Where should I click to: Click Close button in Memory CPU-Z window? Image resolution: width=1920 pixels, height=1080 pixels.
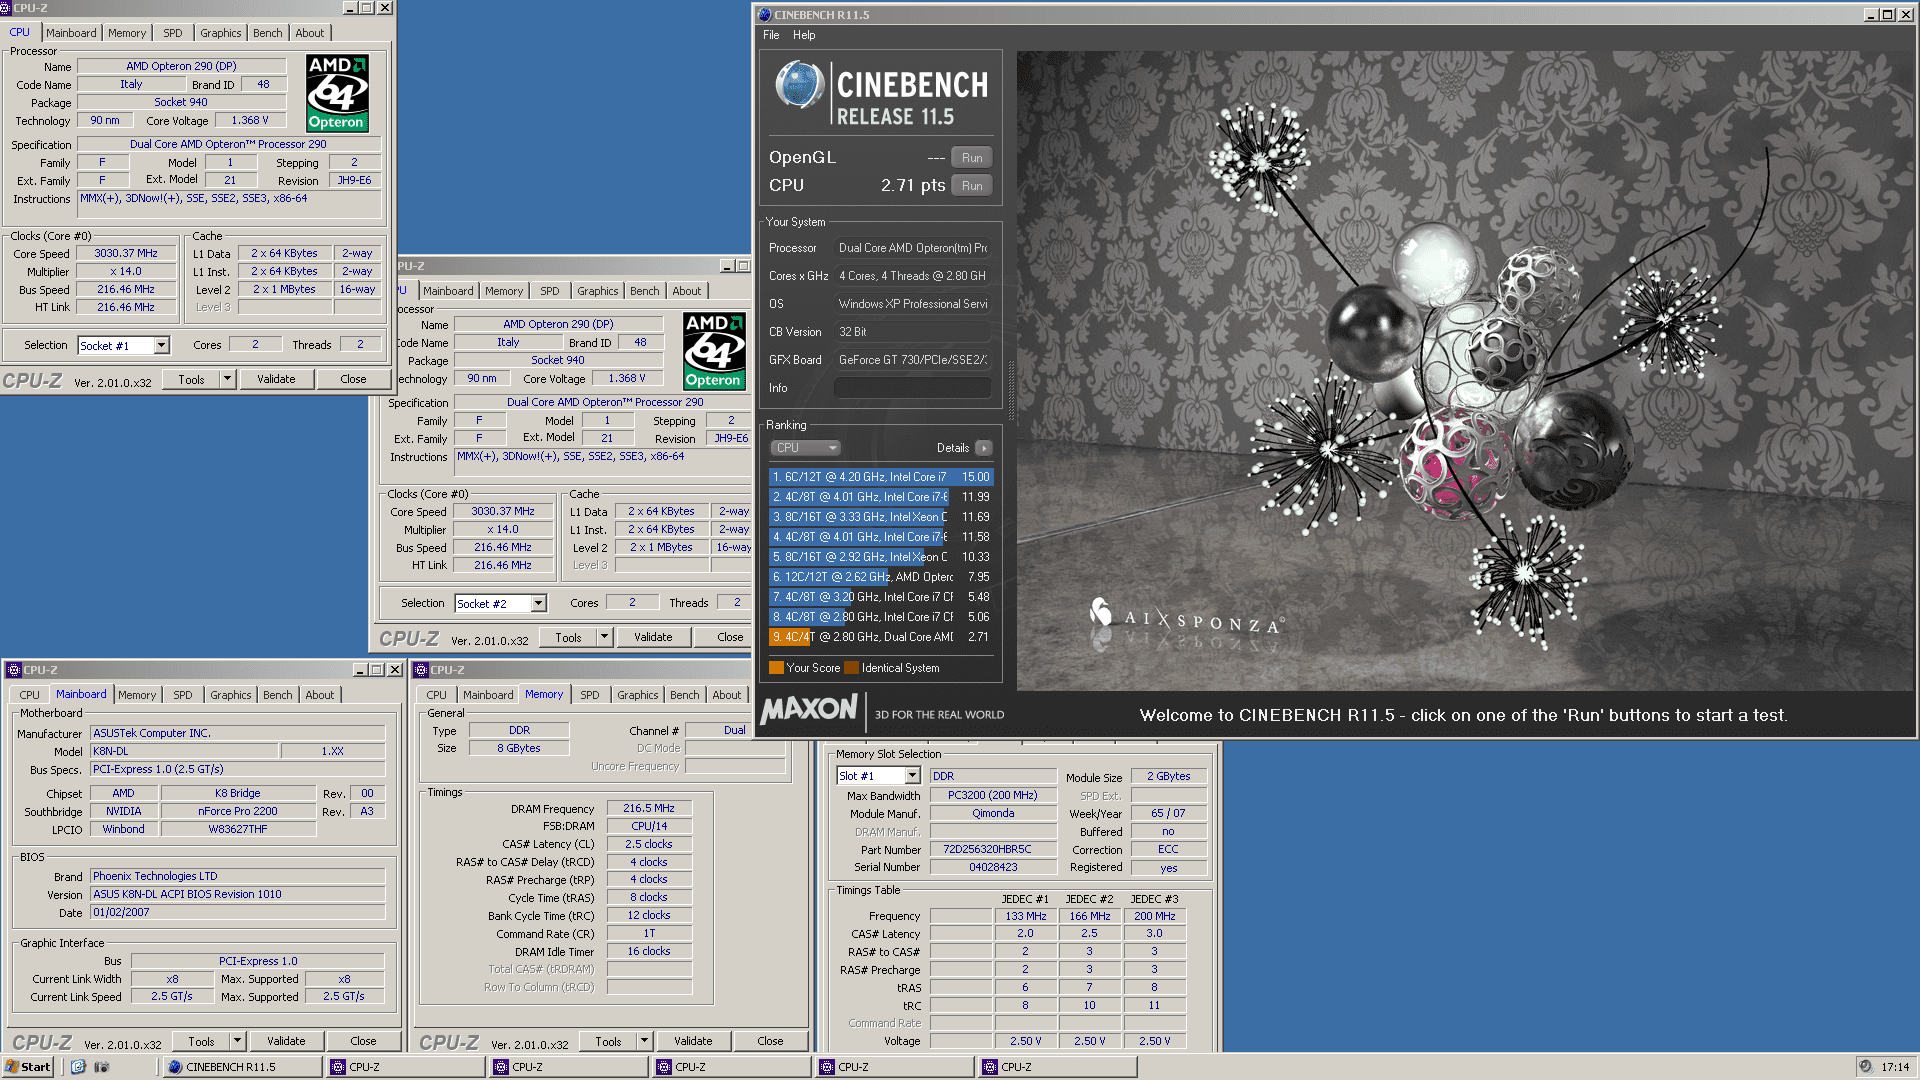tap(770, 1041)
